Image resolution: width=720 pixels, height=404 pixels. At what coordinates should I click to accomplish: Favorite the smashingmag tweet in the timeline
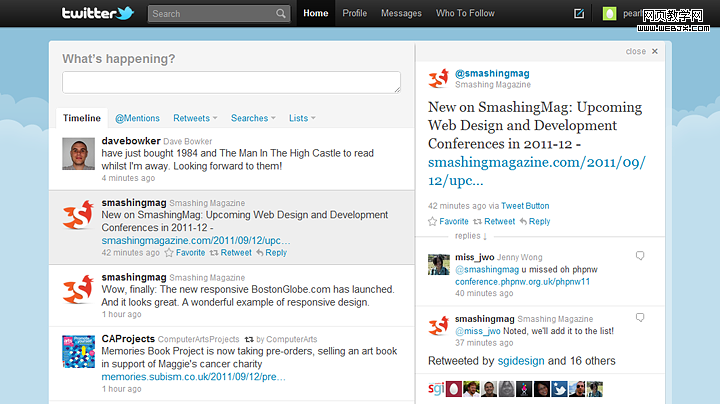coord(184,253)
